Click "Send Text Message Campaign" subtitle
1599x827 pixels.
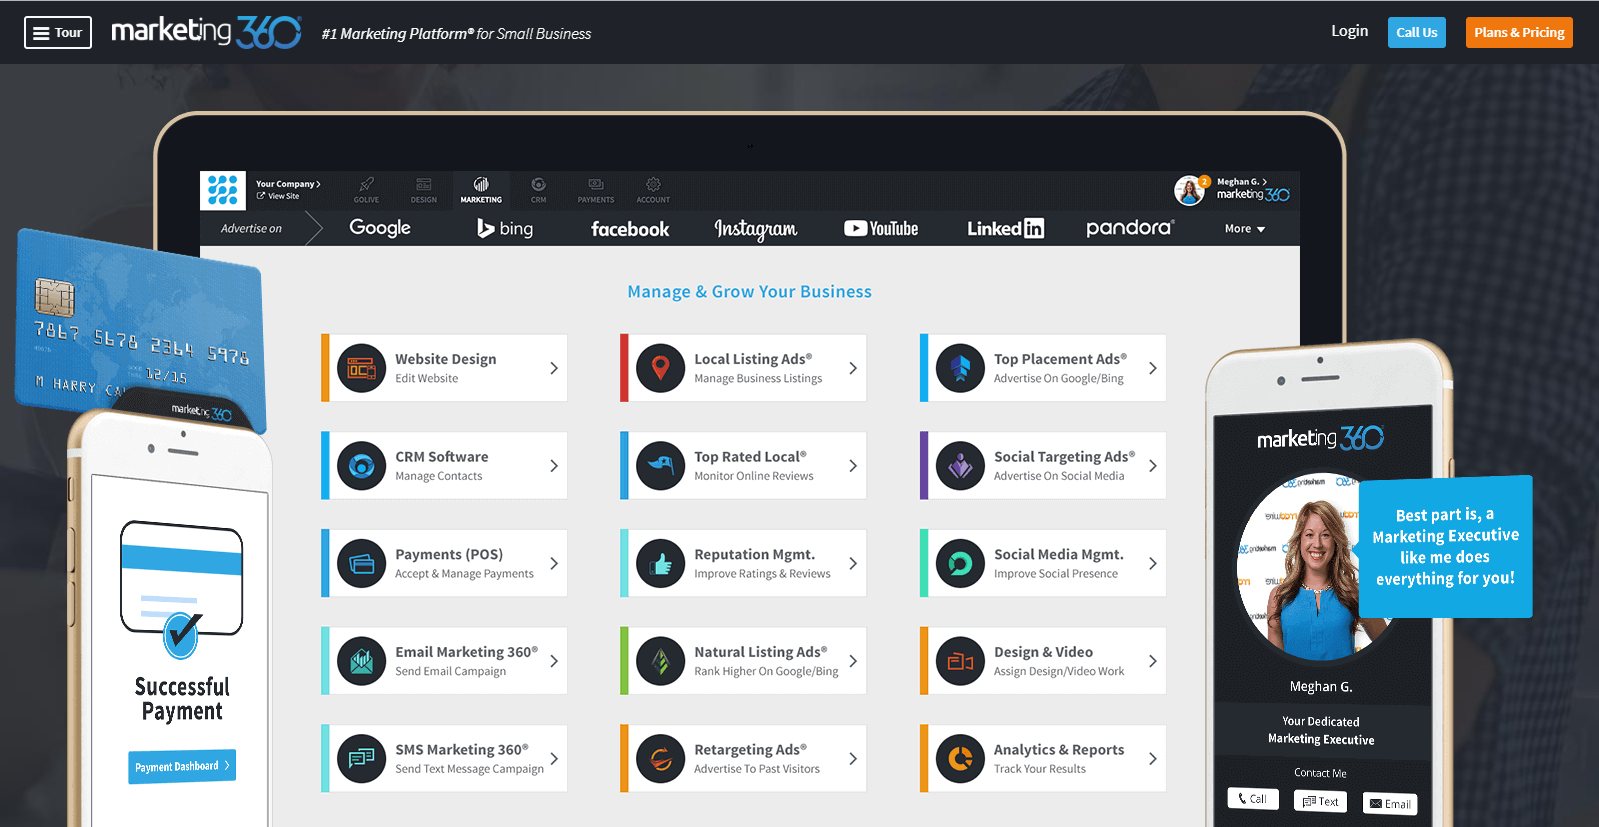click(469, 769)
